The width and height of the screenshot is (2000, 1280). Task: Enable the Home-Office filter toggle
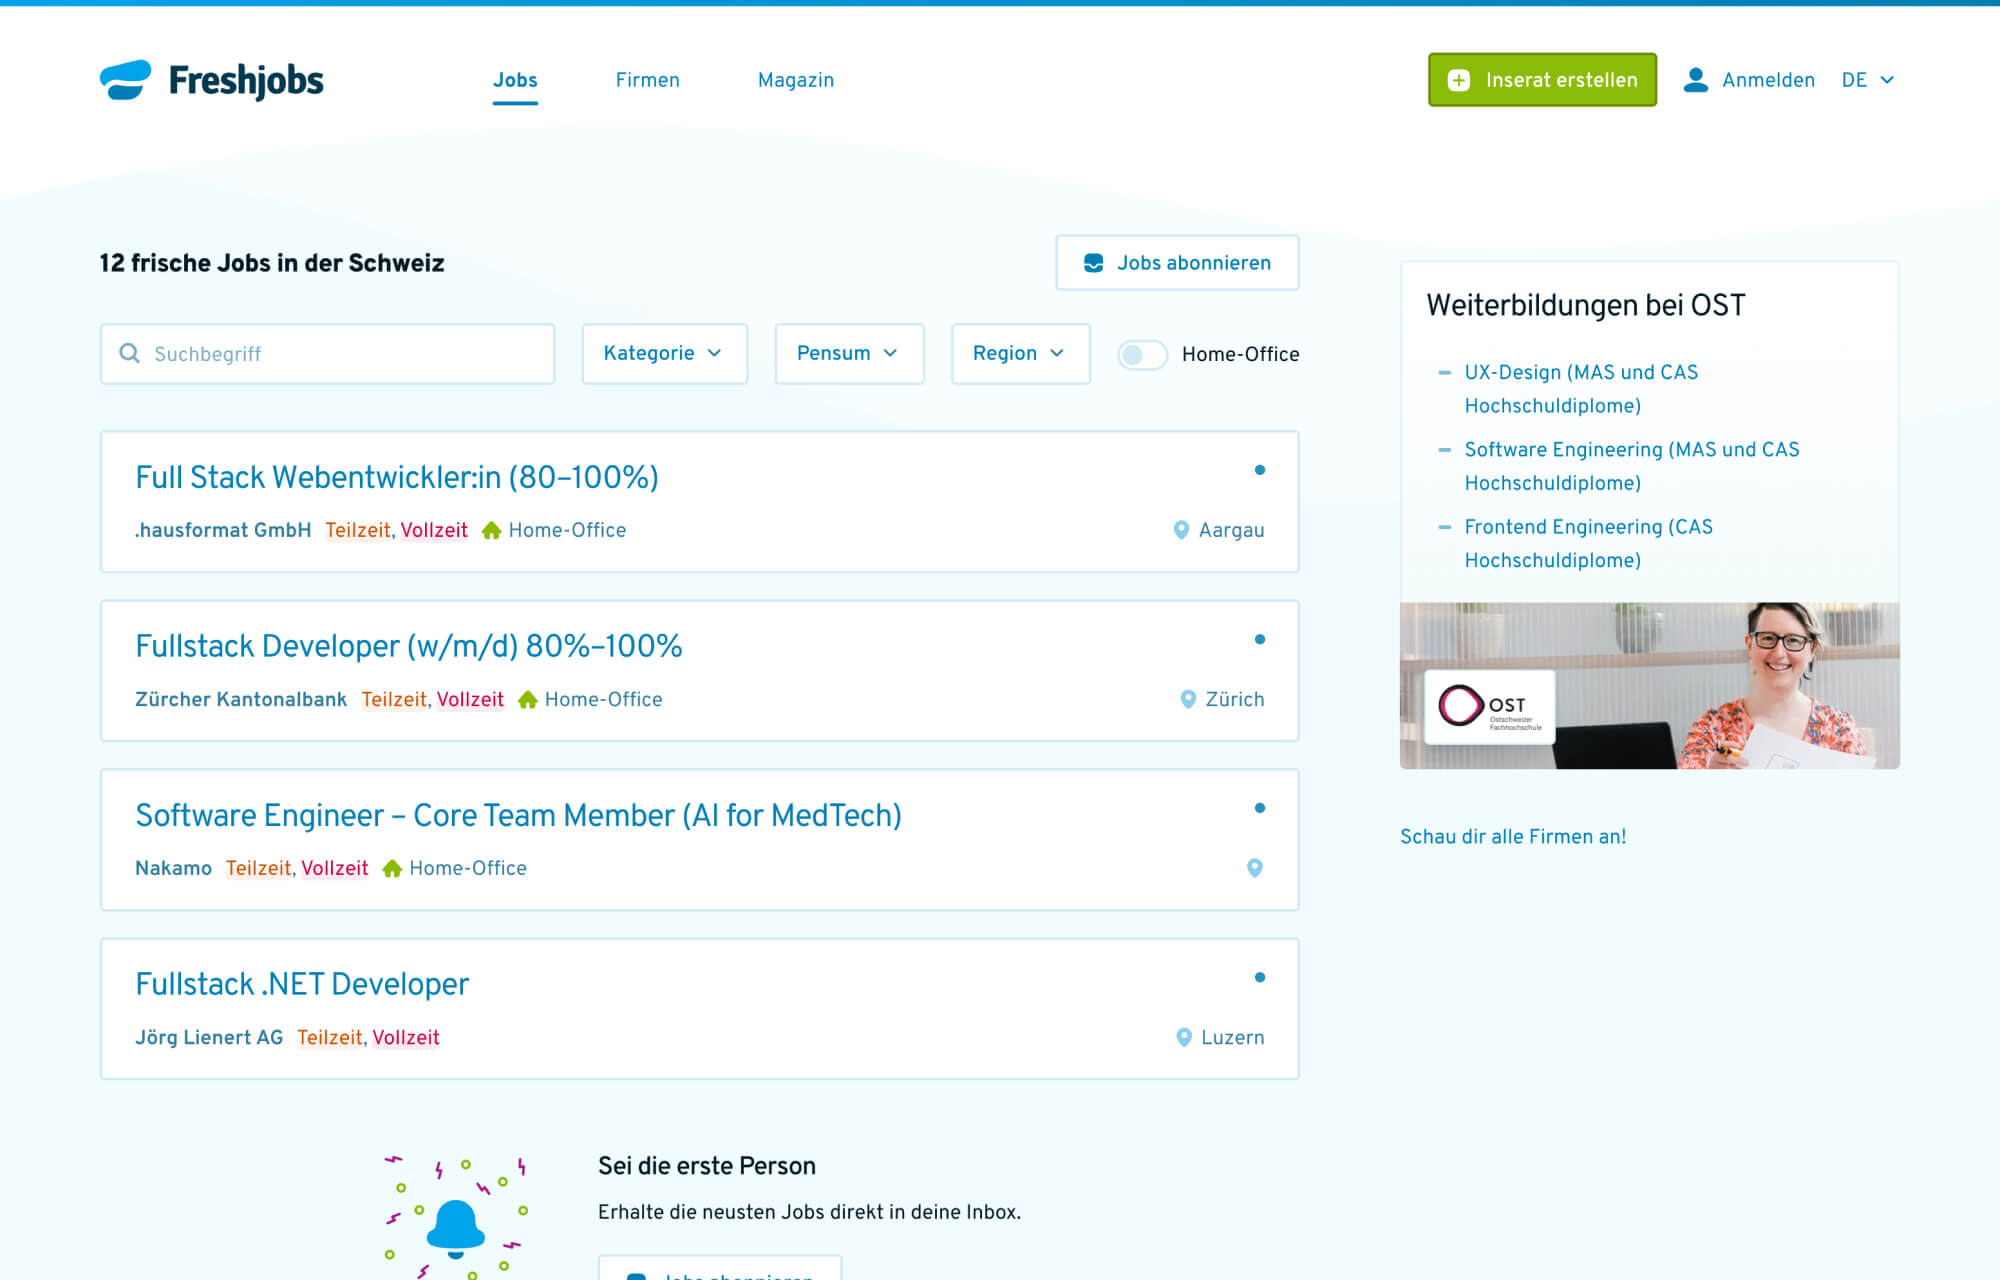click(1143, 354)
